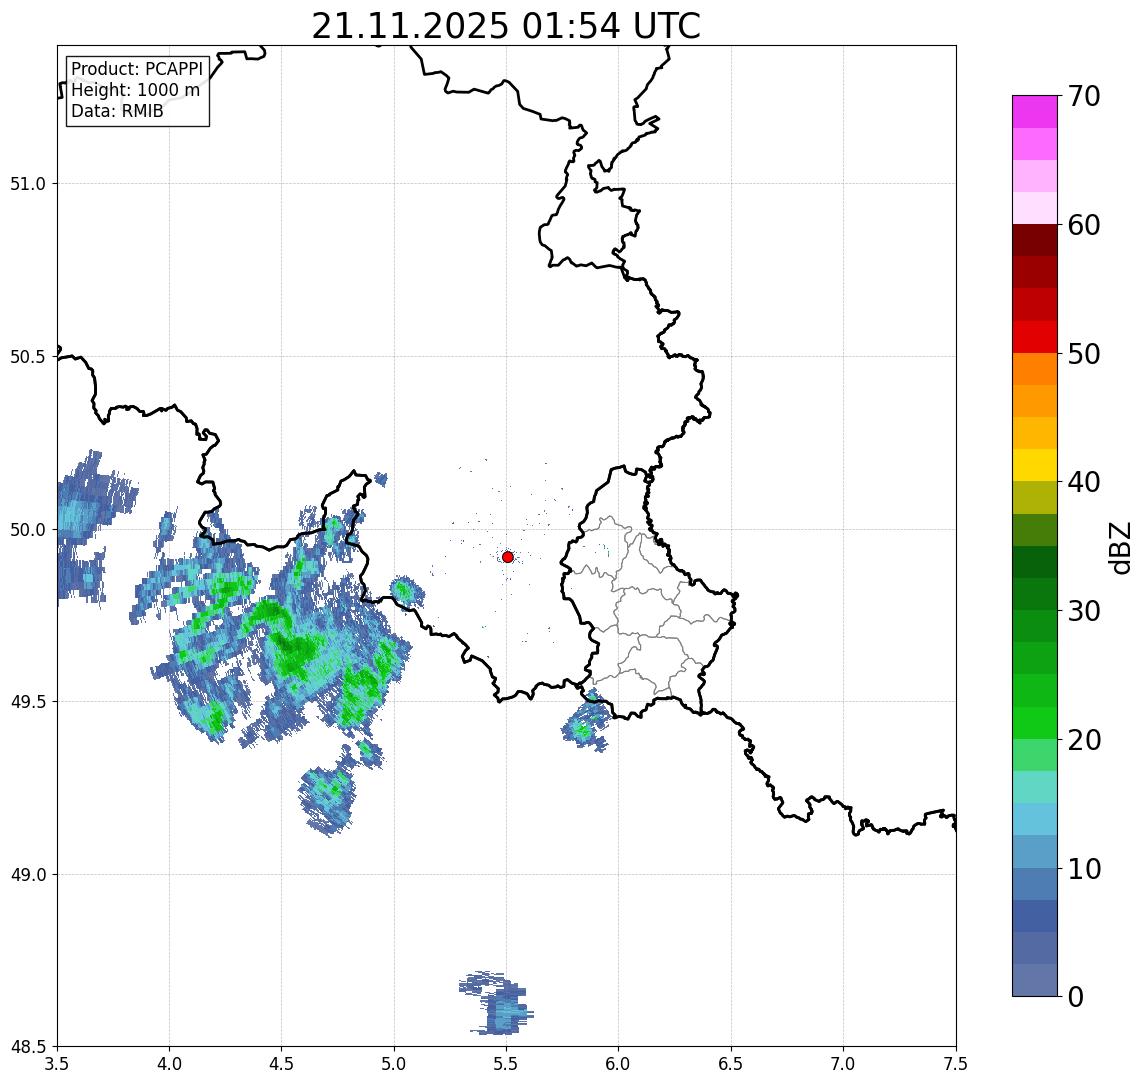Image resolution: width=1145 pixels, height=1084 pixels.
Task: Click the 'dBZ' colorbar label
Action: tap(1119, 547)
